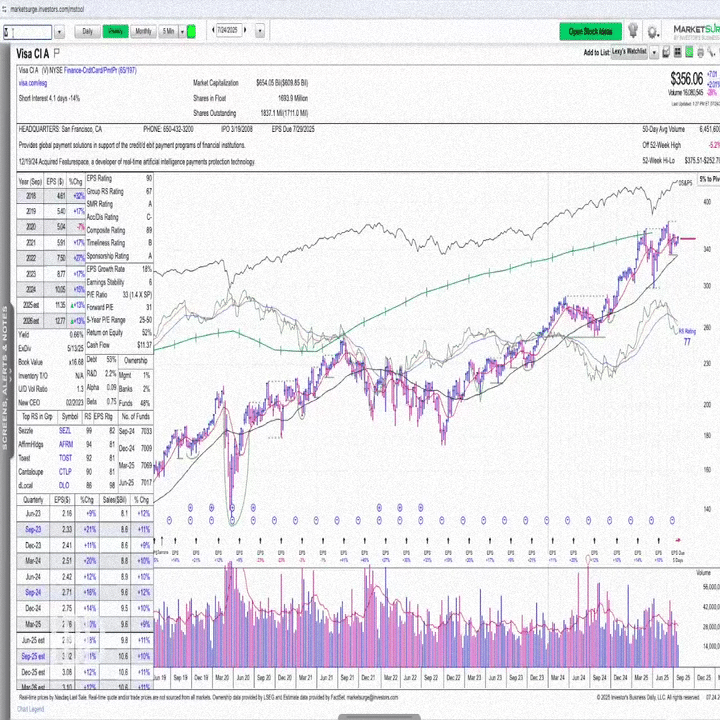The width and height of the screenshot is (720, 720).
Task: Open the lightbulb tips icon
Action: click(x=633, y=31)
